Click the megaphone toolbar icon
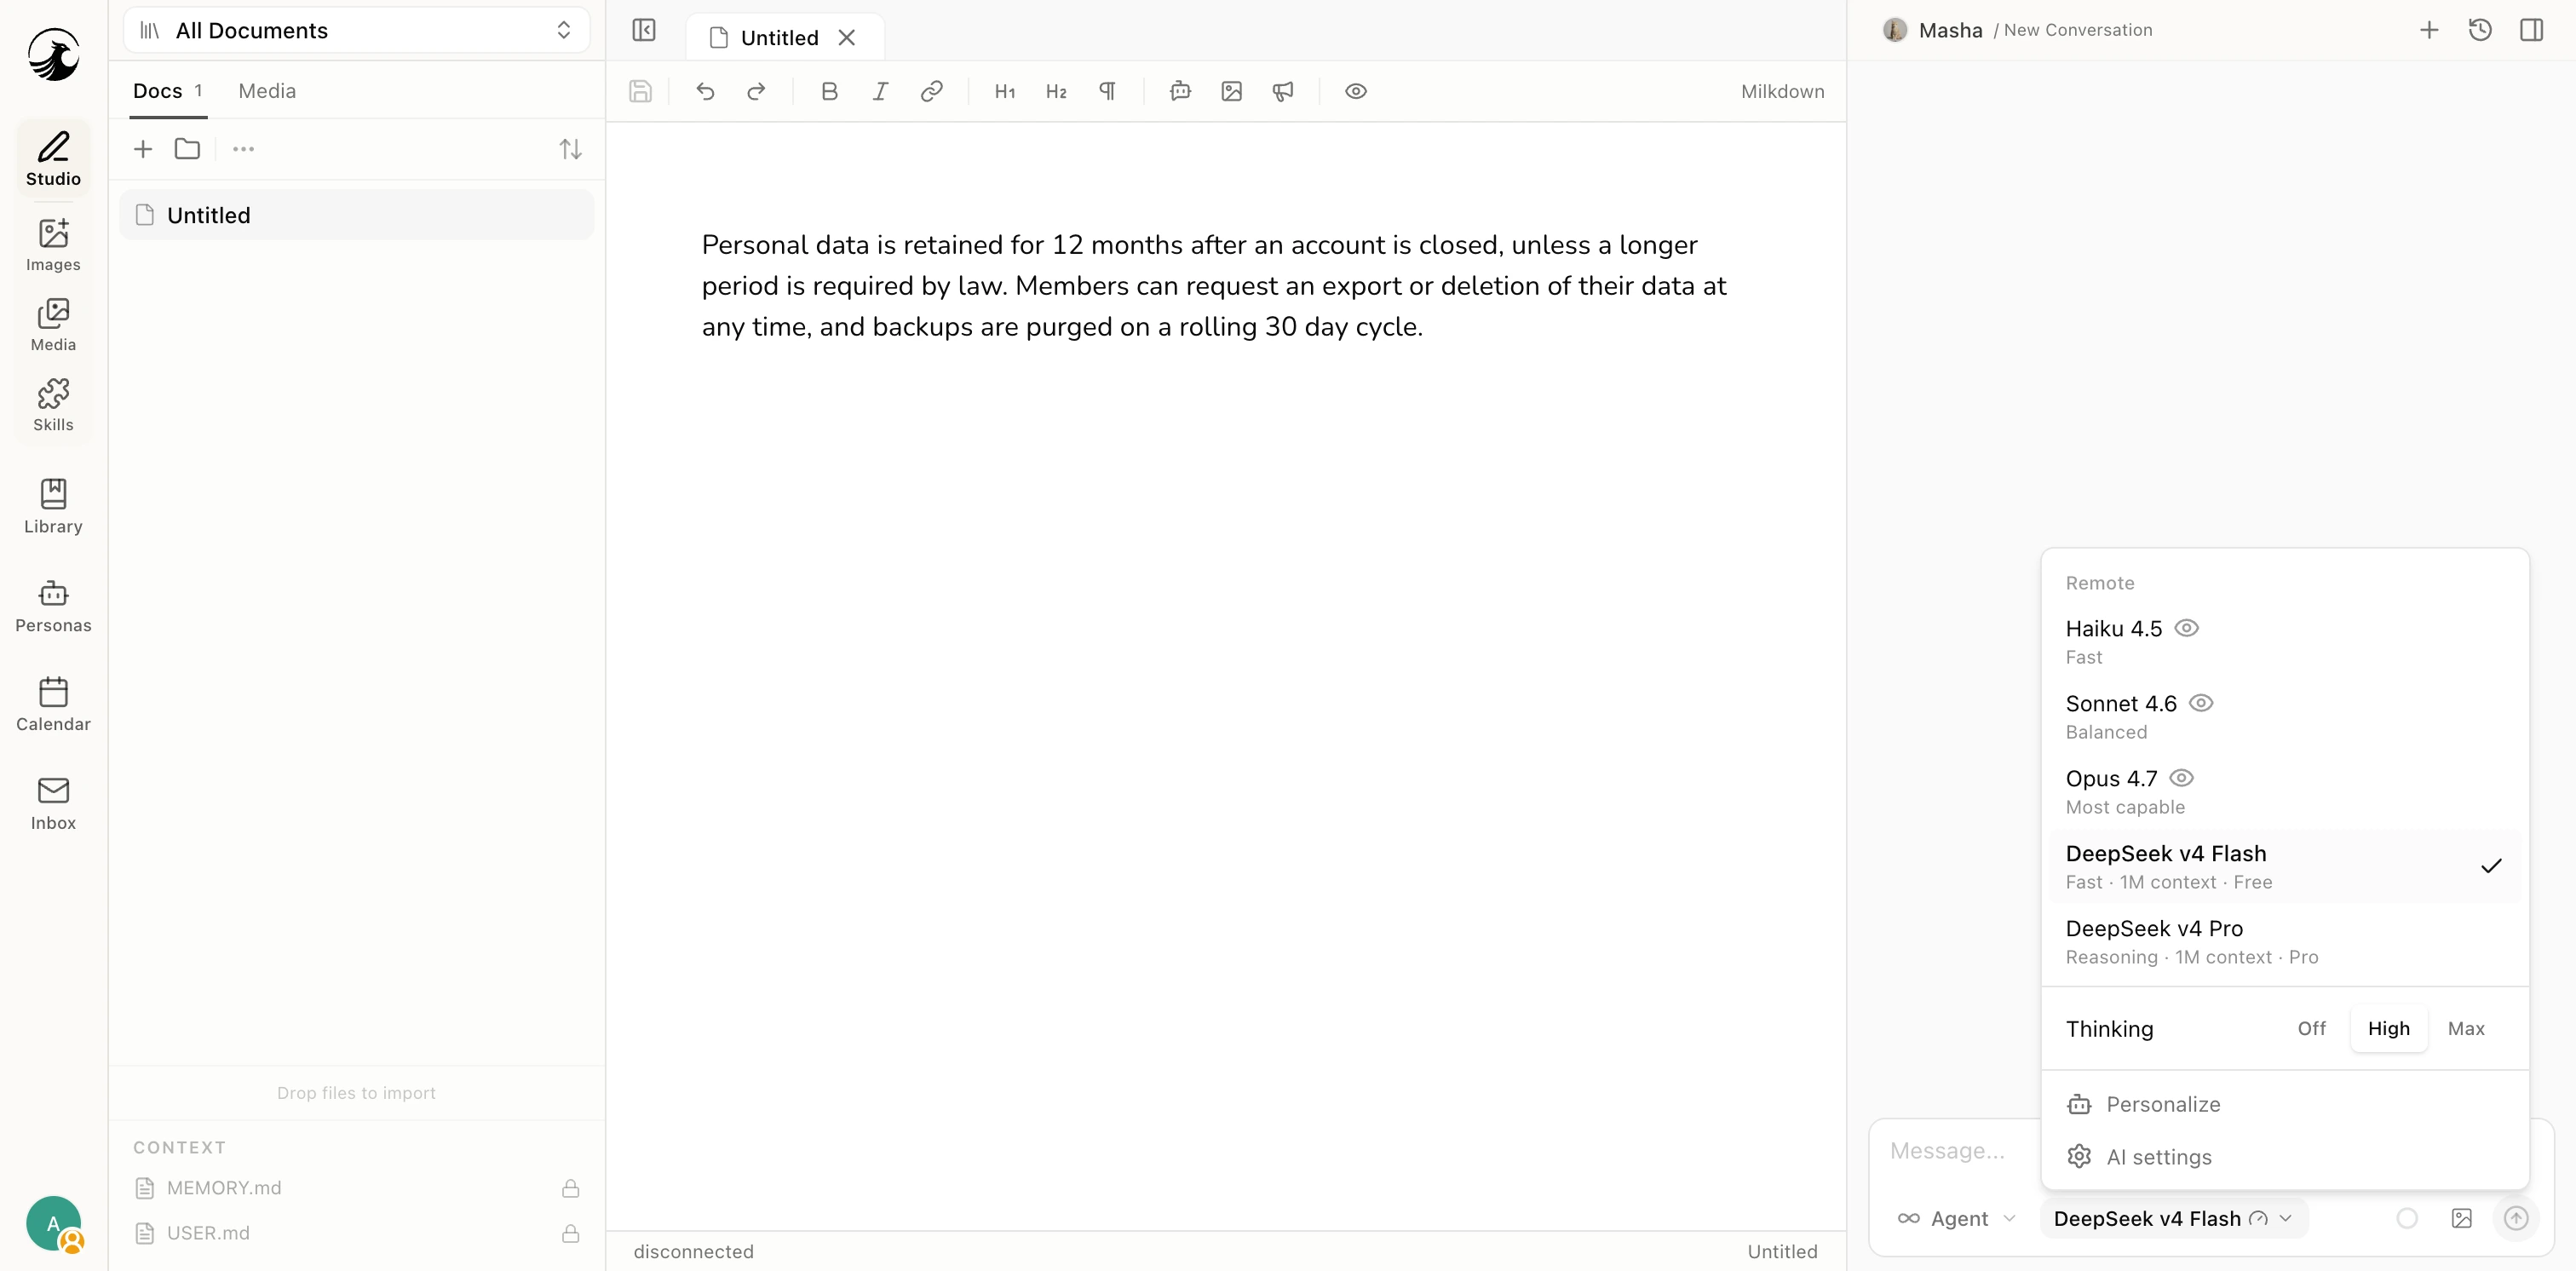Screen dimensions: 2576x1271 pyautogui.click(x=1283, y=91)
